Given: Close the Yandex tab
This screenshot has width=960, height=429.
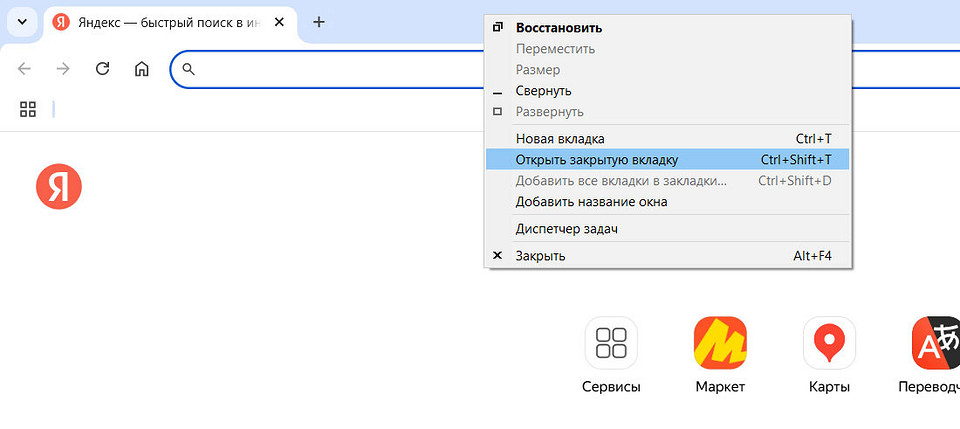Looking at the screenshot, I should [x=283, y=22].
